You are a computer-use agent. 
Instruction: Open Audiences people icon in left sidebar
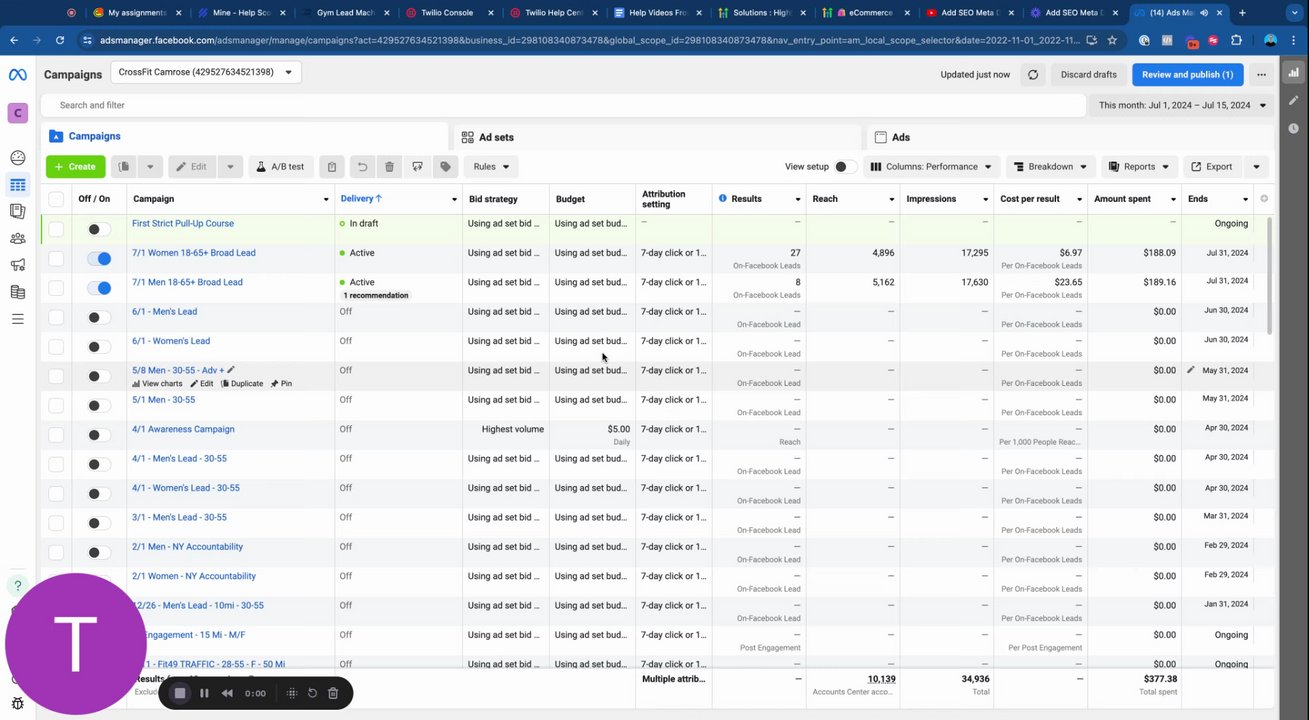tap(17, 238)
